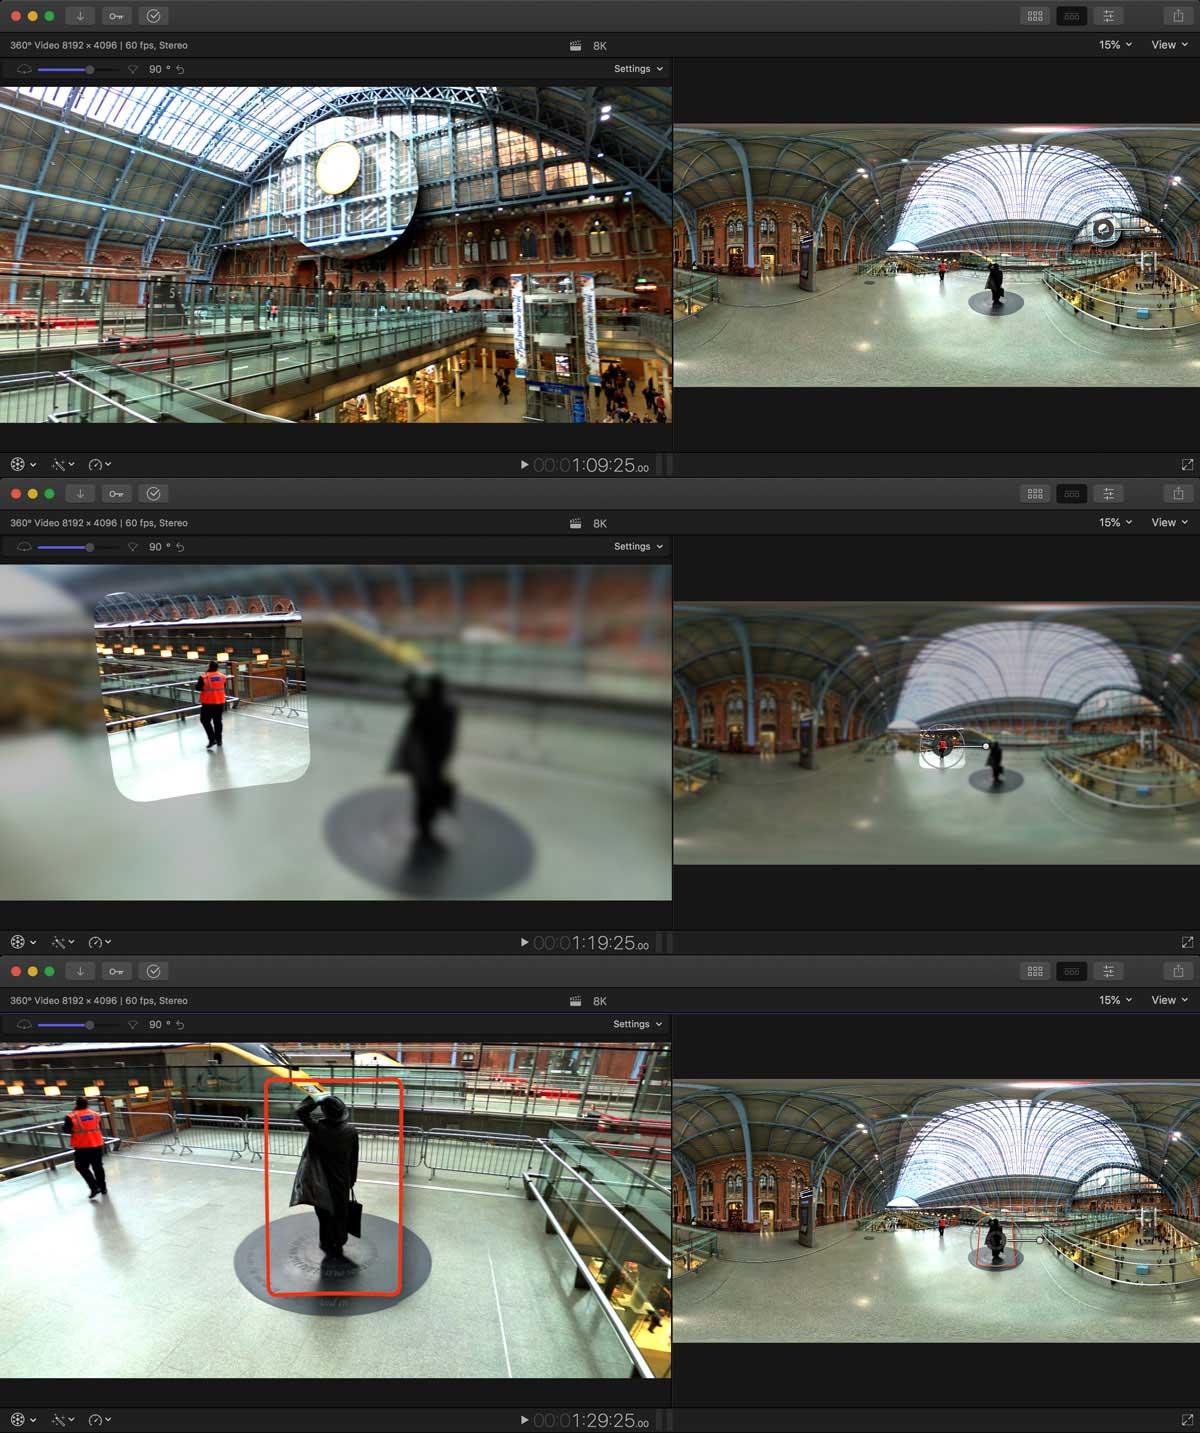The width and height of the screenshot is (1200, 1433).
Task: Click the import media arrow in the 1:29:25 window
Action: [x=80, y=972]
